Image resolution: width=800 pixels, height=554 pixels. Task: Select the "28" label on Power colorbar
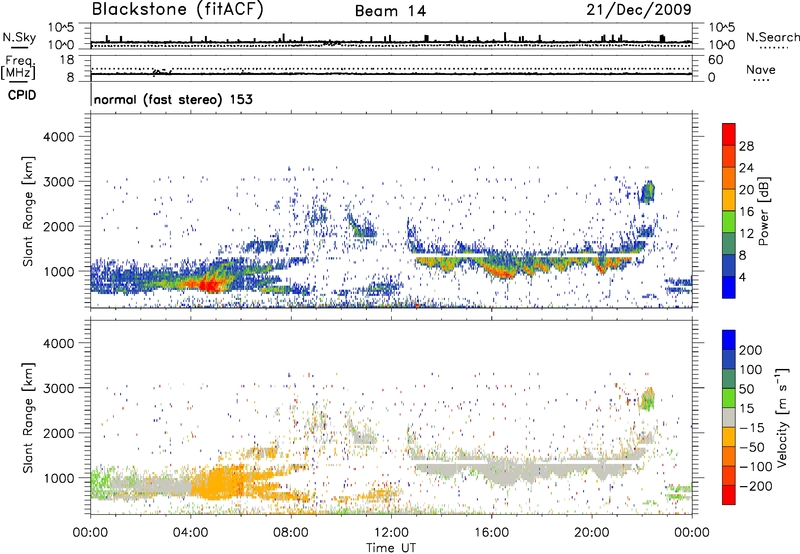click(746, 146)
